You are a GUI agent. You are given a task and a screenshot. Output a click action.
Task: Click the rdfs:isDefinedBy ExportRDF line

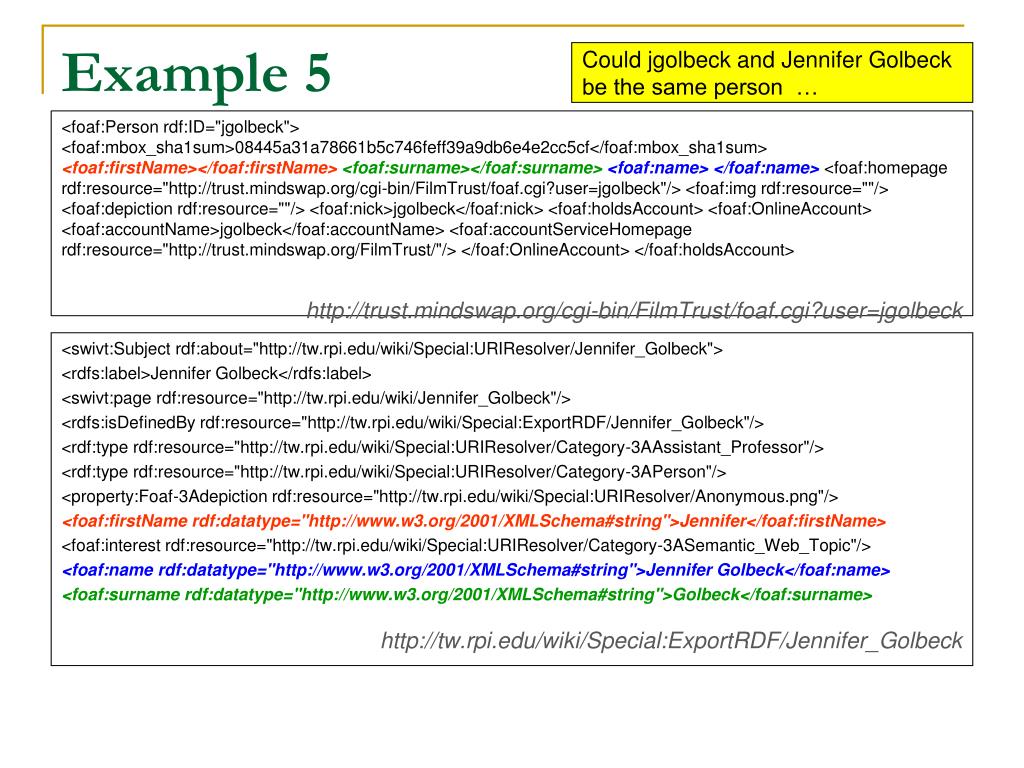click(x=413, y=423)
